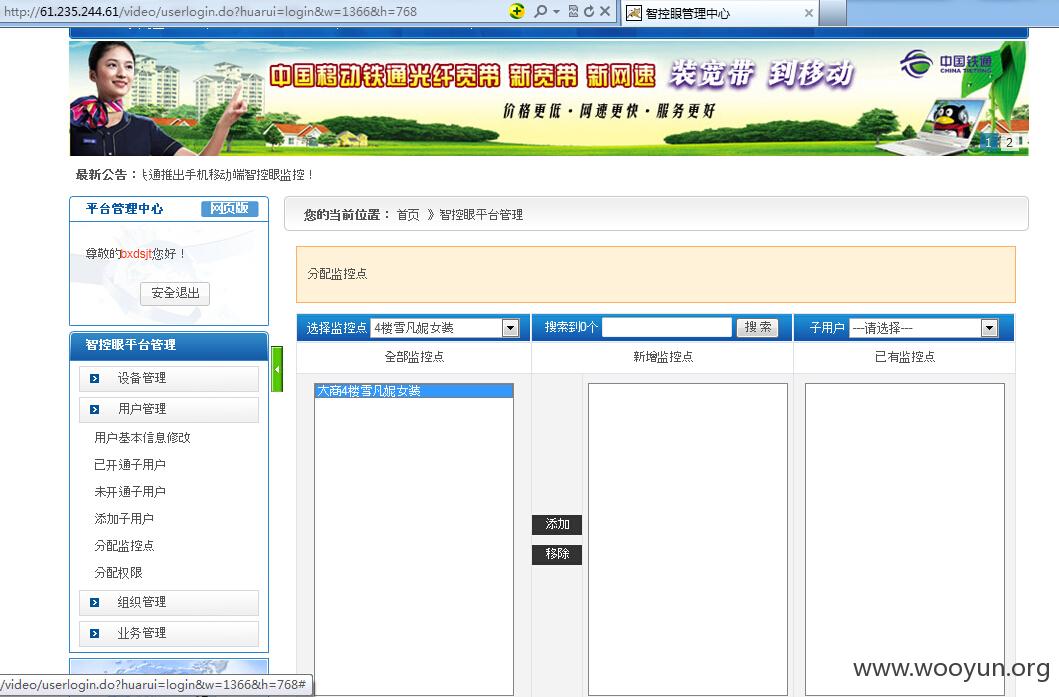
Task: Open a new browser tab
Action: (x=833, y=13)
